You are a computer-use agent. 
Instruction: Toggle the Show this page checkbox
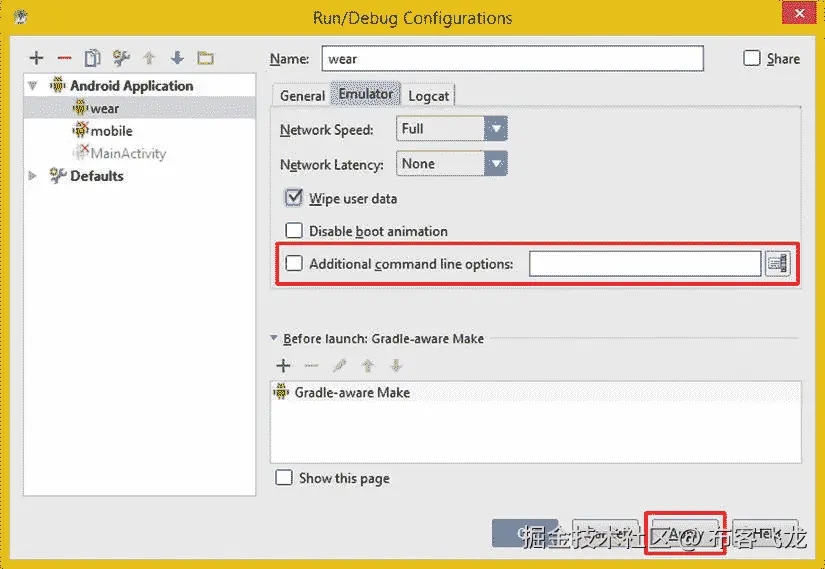tap(284, 478)
